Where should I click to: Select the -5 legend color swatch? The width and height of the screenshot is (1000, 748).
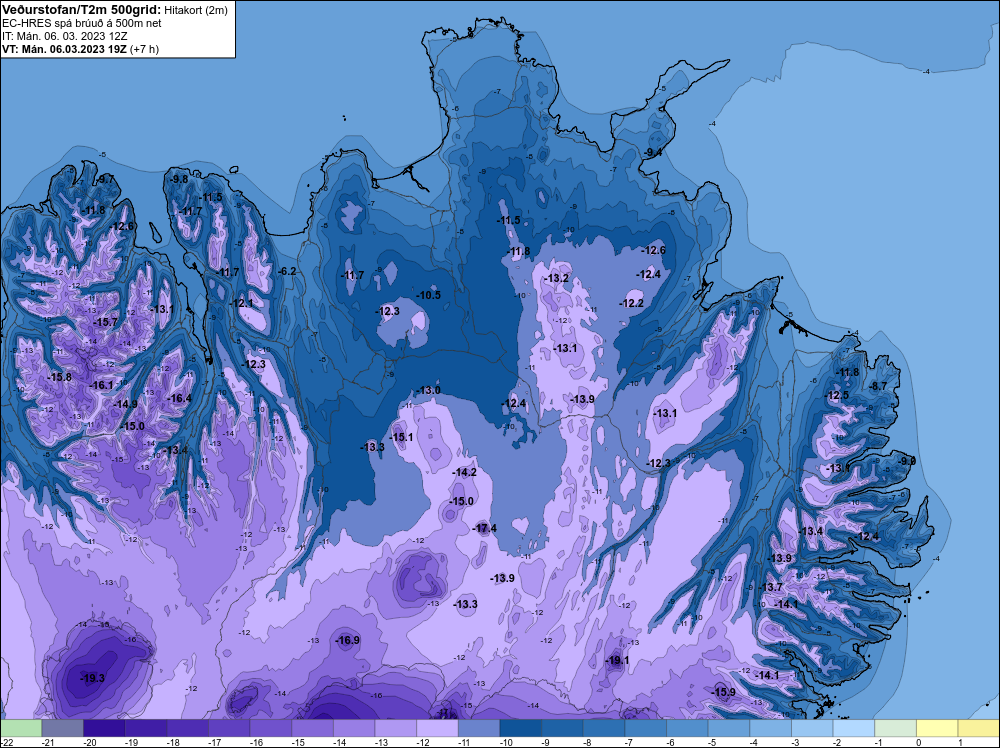(729, 728)
